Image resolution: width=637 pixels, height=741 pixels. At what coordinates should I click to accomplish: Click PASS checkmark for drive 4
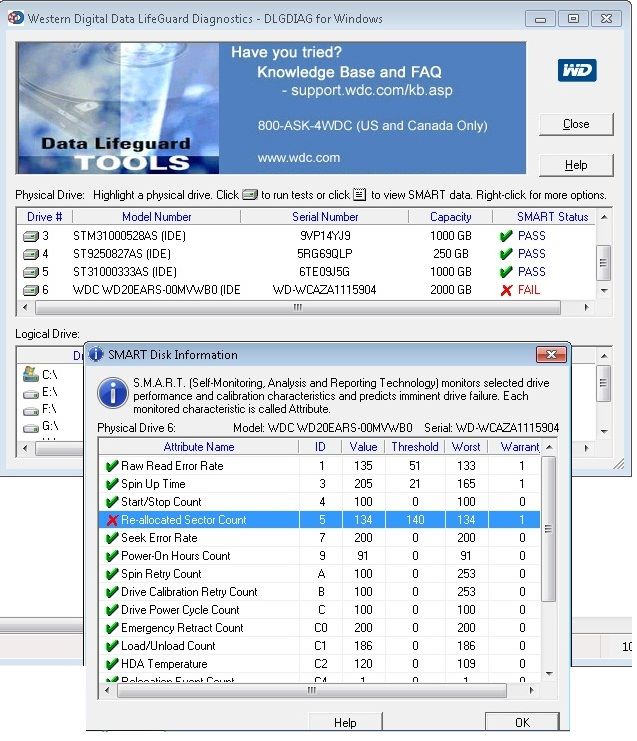click(506, 254)
